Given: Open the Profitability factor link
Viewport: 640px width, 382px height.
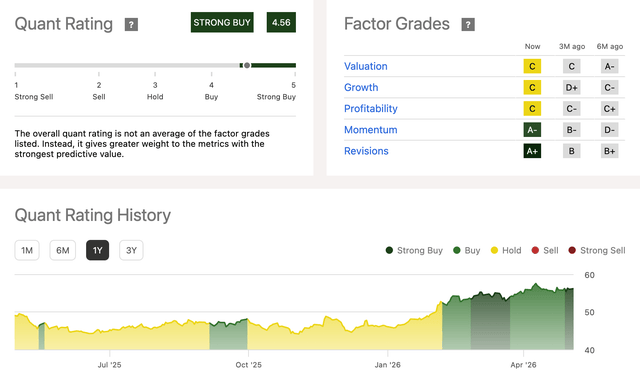Looking at the screenshot, I should tap(371, 109).
